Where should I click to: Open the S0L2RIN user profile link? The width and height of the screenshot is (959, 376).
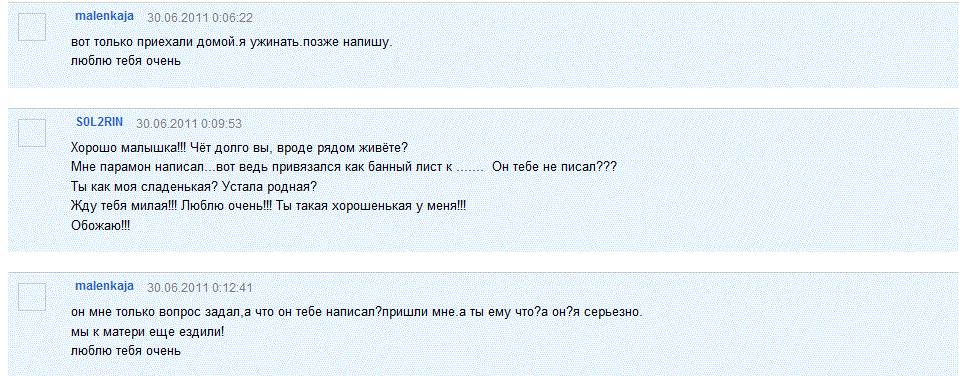[99, 122]
